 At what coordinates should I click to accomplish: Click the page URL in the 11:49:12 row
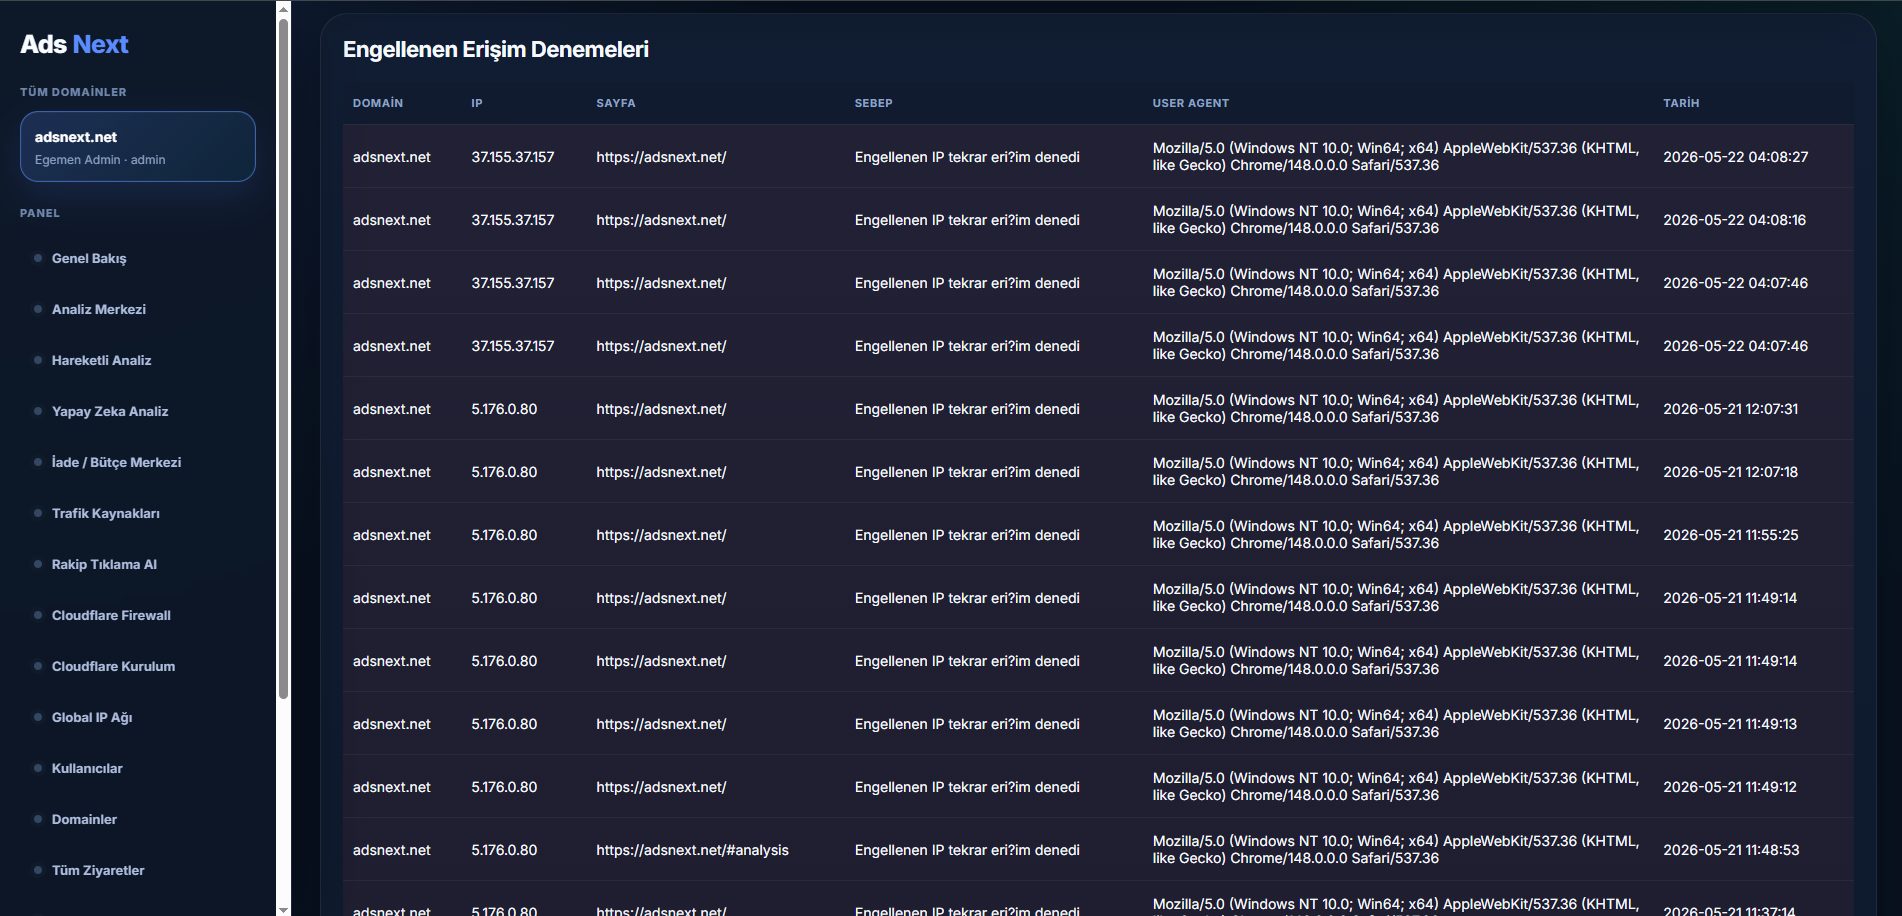(x=661, y=787)
